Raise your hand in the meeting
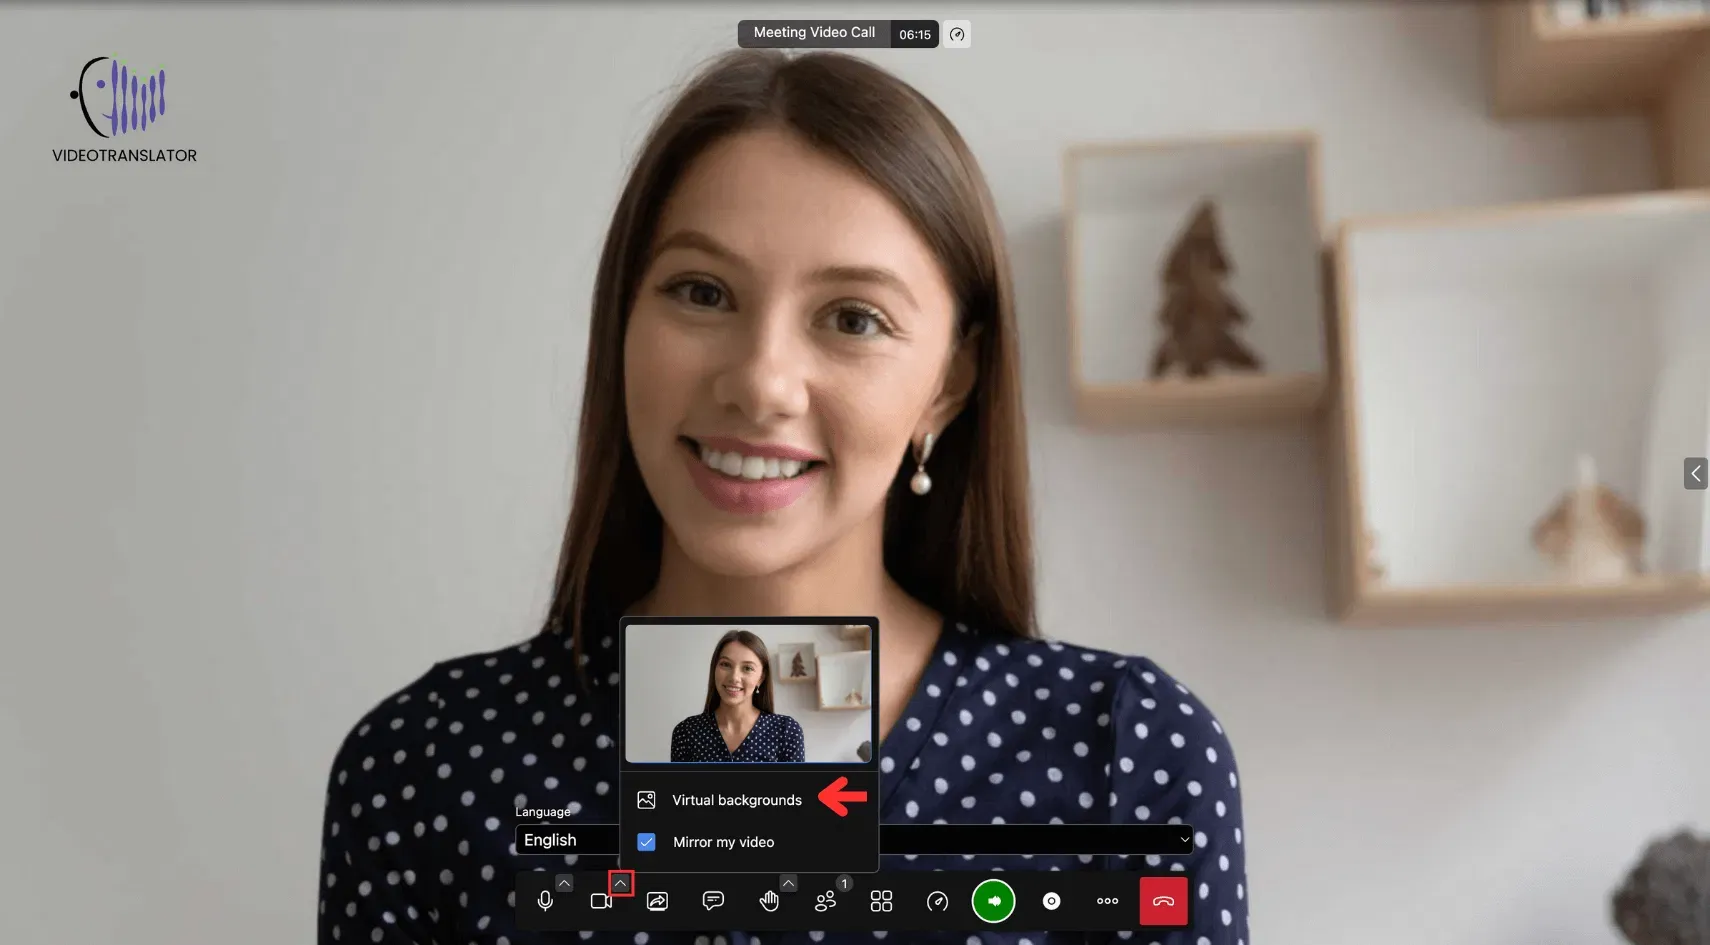 pyautogui.click(x=769, y=901)
